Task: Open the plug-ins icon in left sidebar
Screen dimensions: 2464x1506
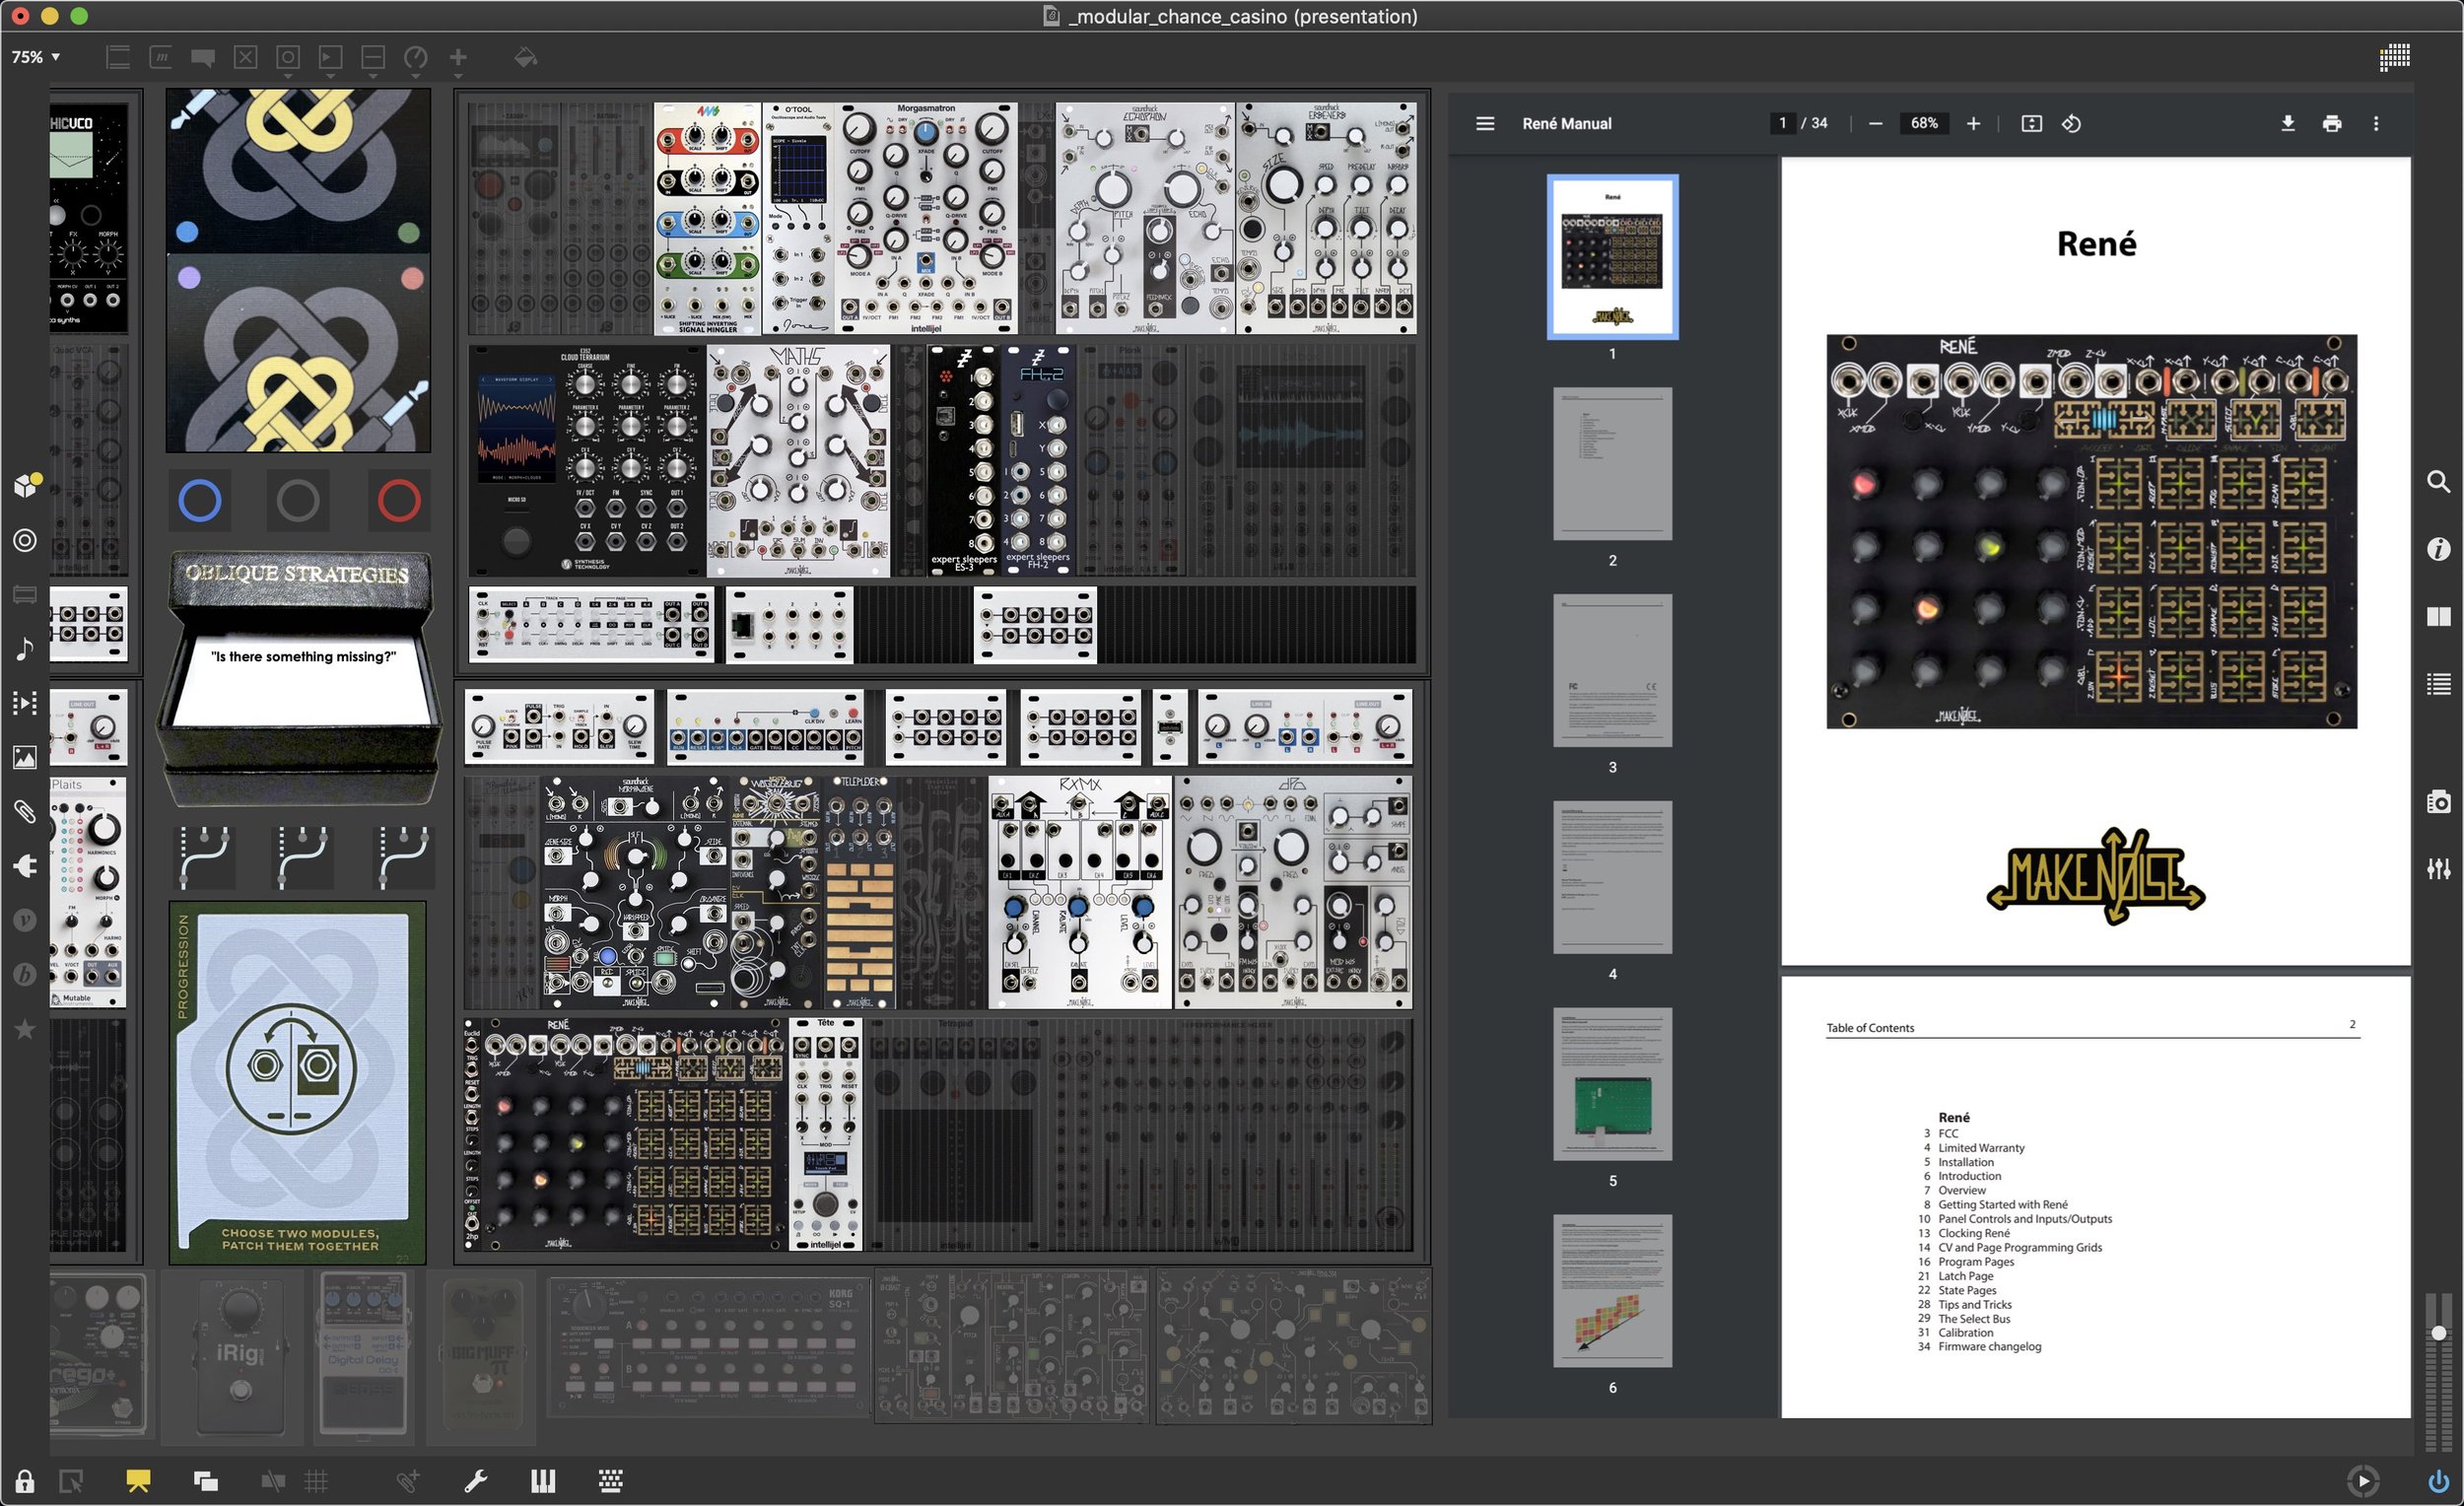Action: pyautogui.click(x=25, y=866)
